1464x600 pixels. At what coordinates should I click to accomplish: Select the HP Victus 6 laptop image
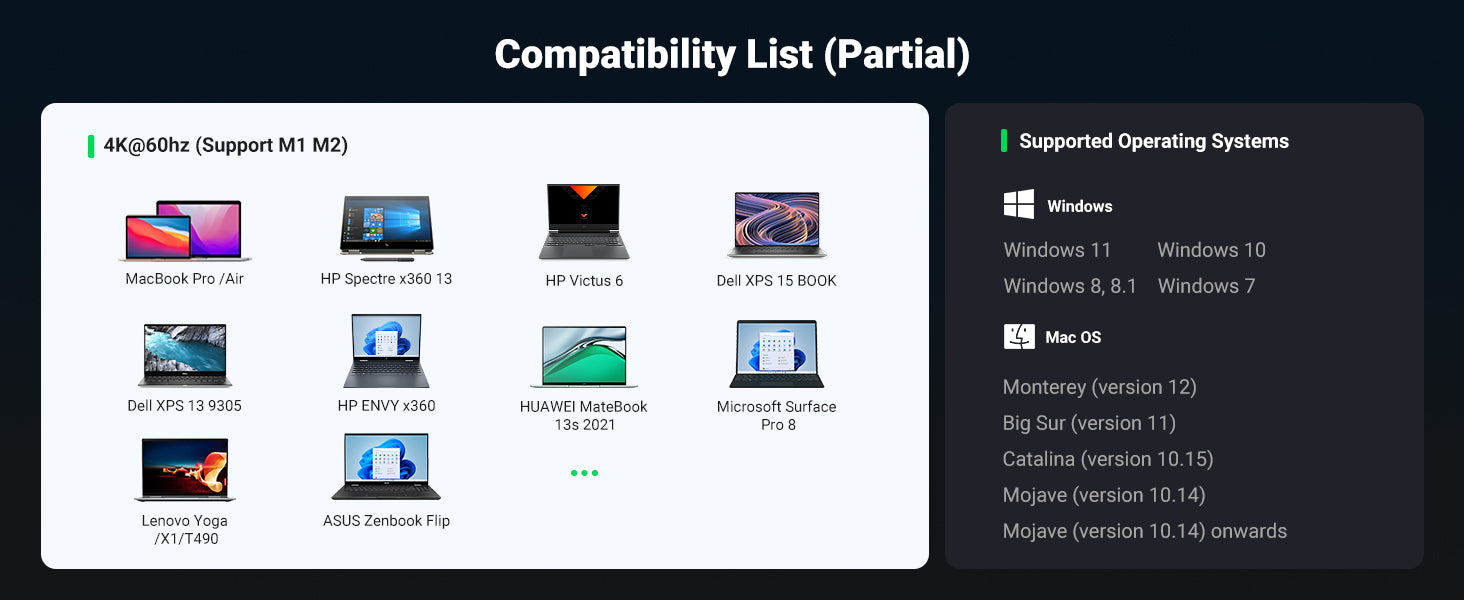[584, 222]
